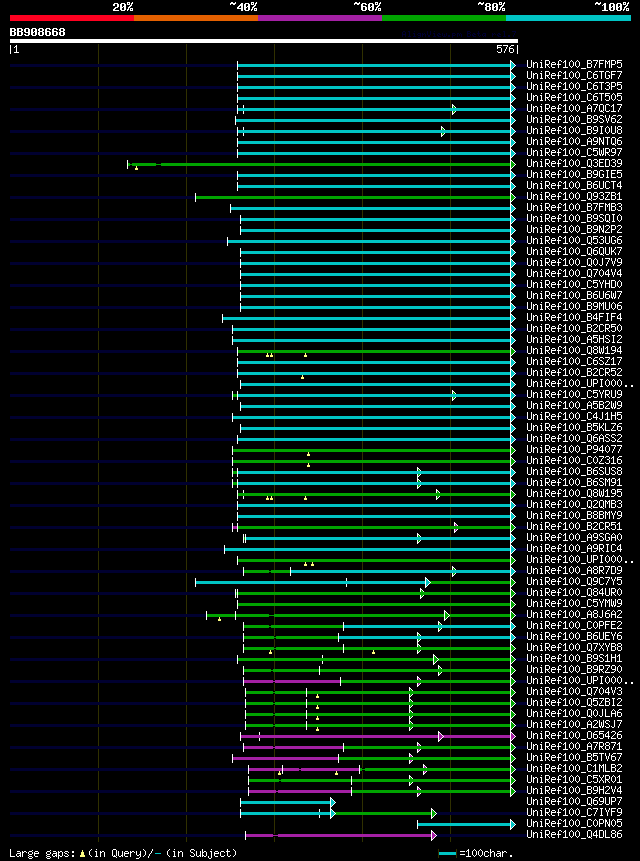Click the UniRef100_Q3ED39 label
Screen dimensions: 640x861
pyautogui.click(x=574, y=163)
